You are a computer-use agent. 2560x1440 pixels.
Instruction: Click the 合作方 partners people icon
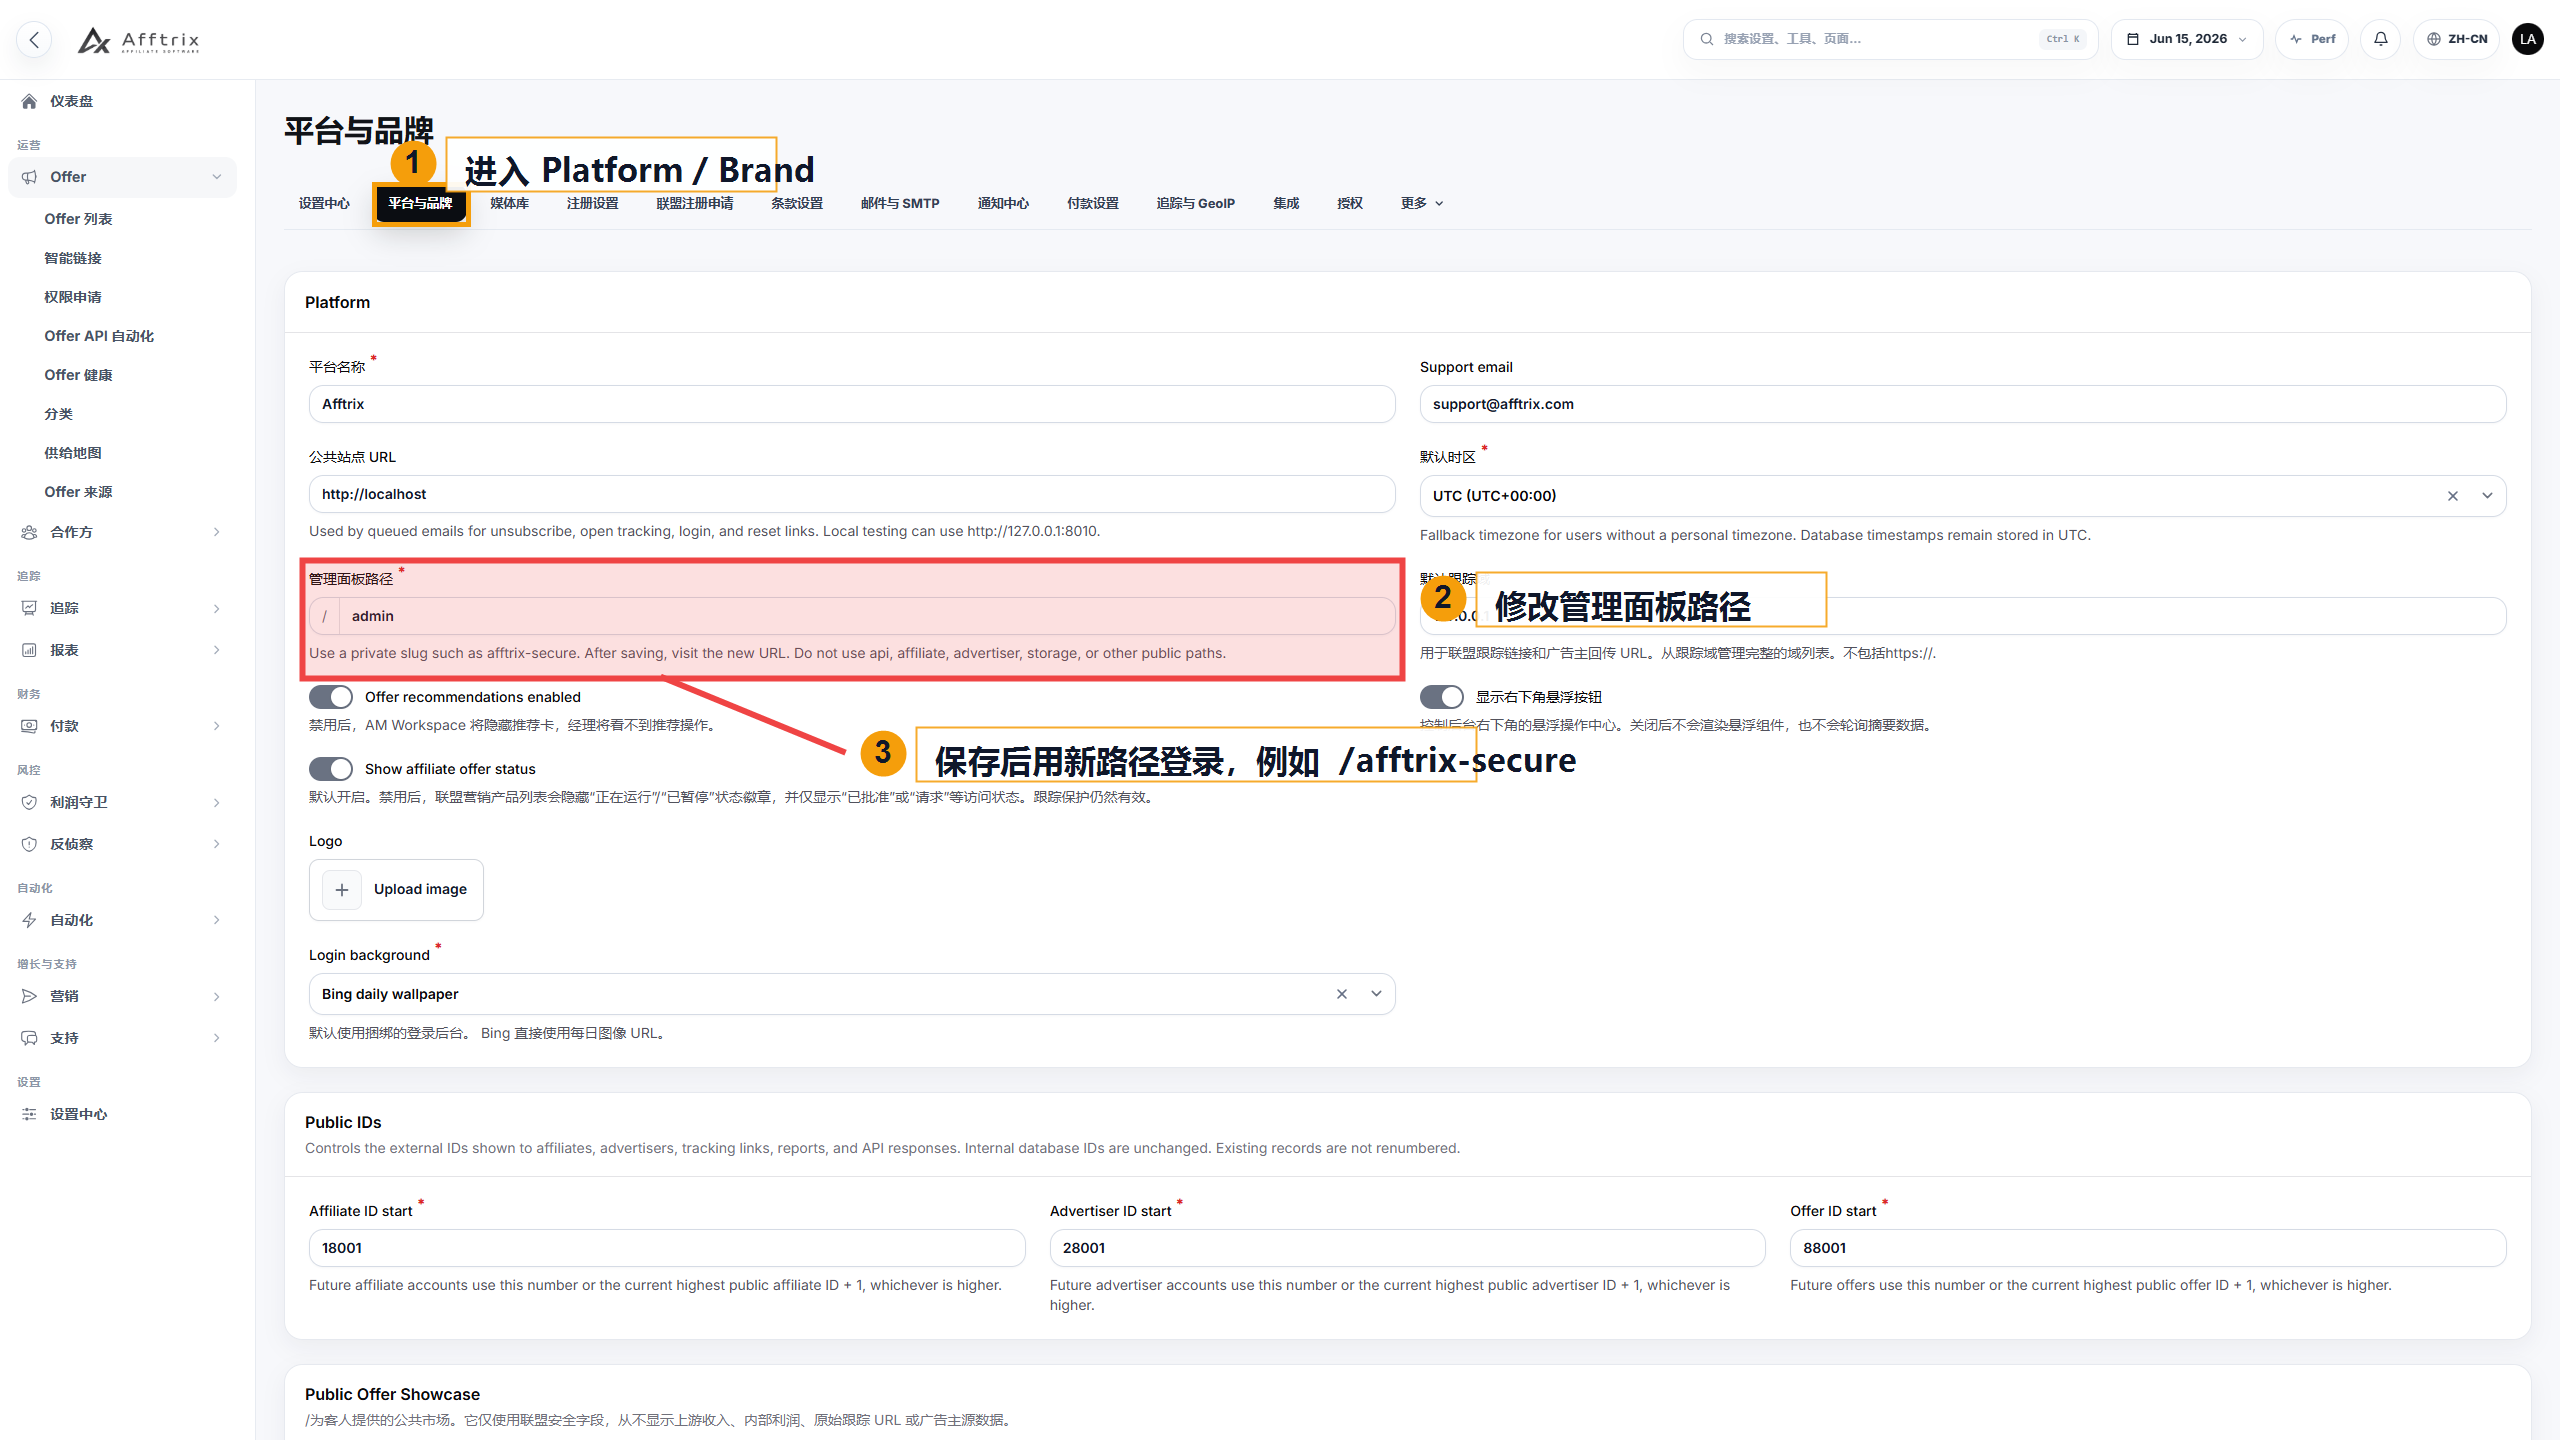tap(29, 532)
